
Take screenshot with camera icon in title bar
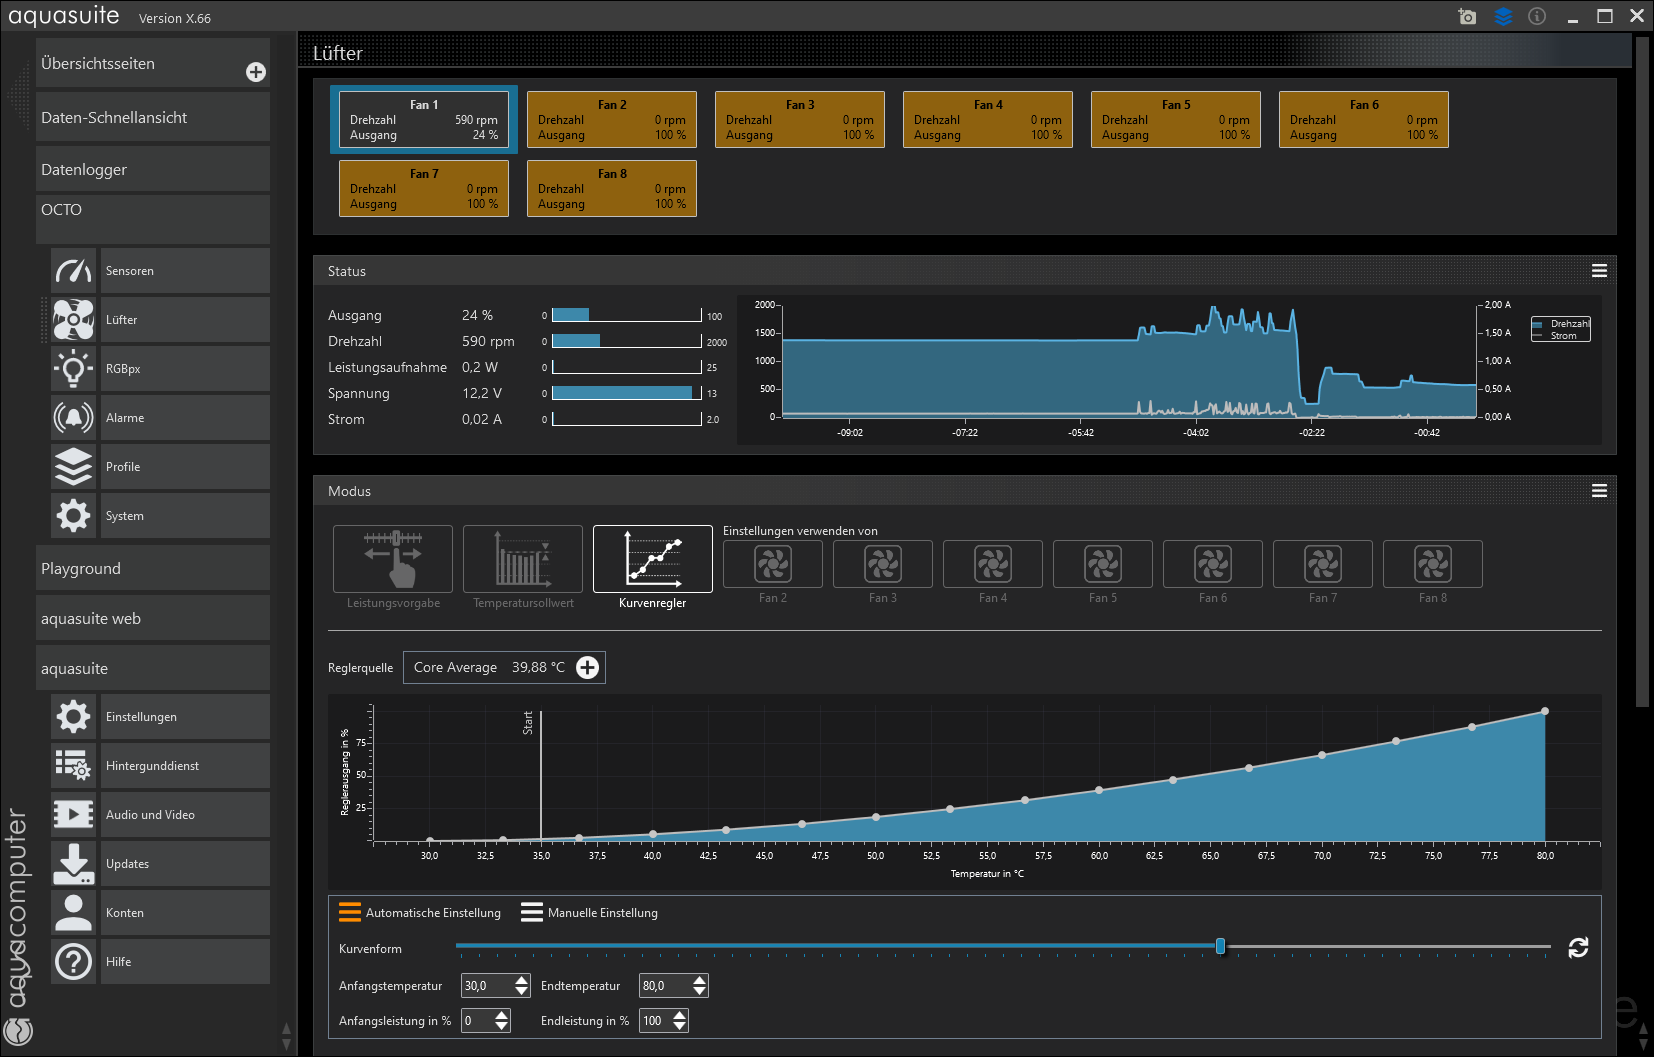coord(1467,16)
